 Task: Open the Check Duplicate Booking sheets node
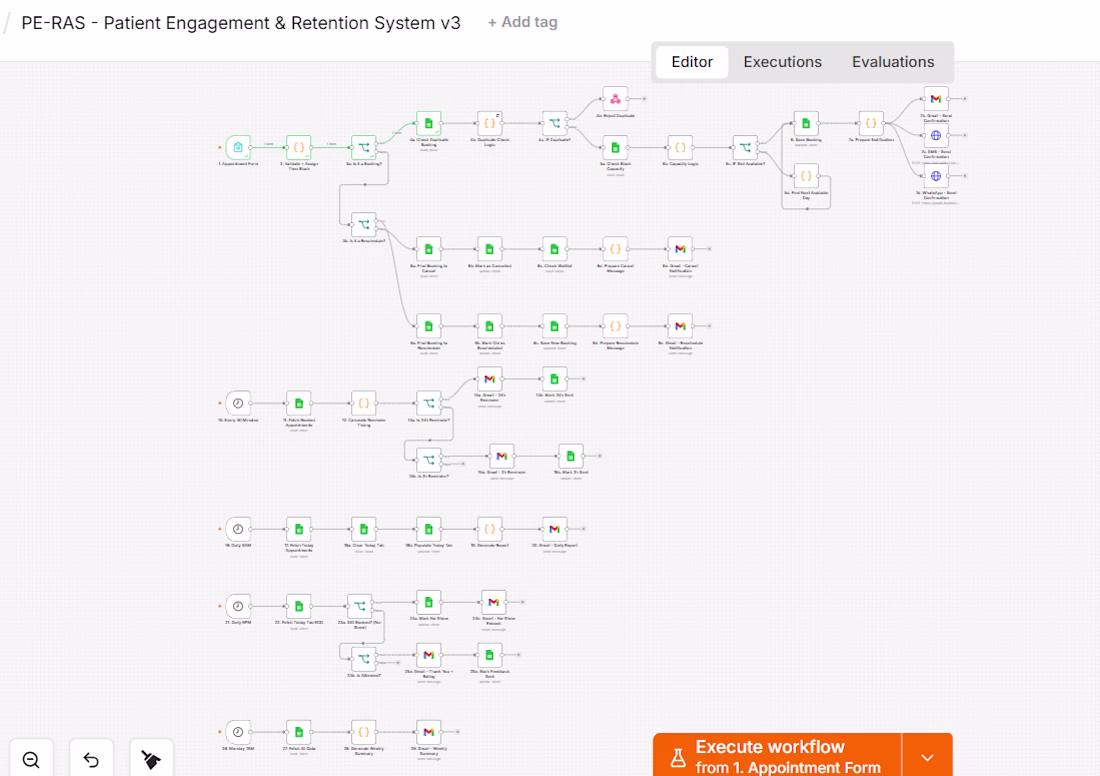[x=429, y=123]
